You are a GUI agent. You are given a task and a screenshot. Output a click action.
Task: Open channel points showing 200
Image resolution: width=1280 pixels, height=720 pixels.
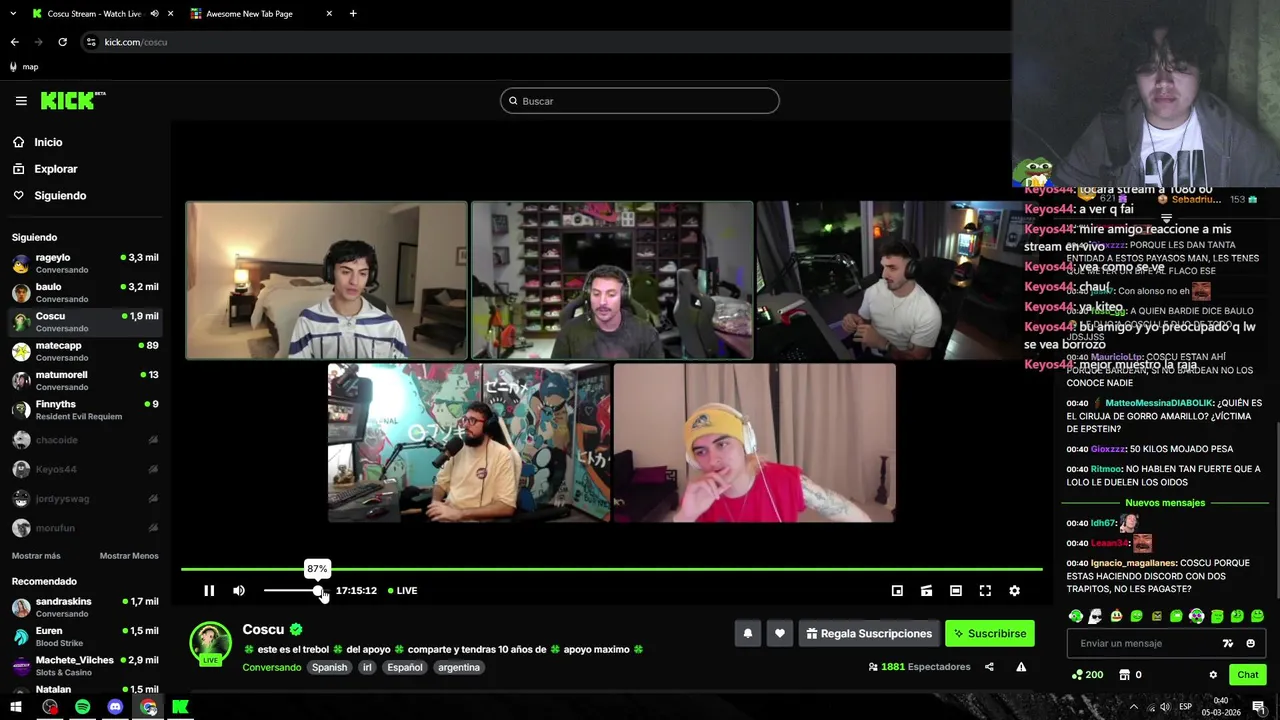1087,675
